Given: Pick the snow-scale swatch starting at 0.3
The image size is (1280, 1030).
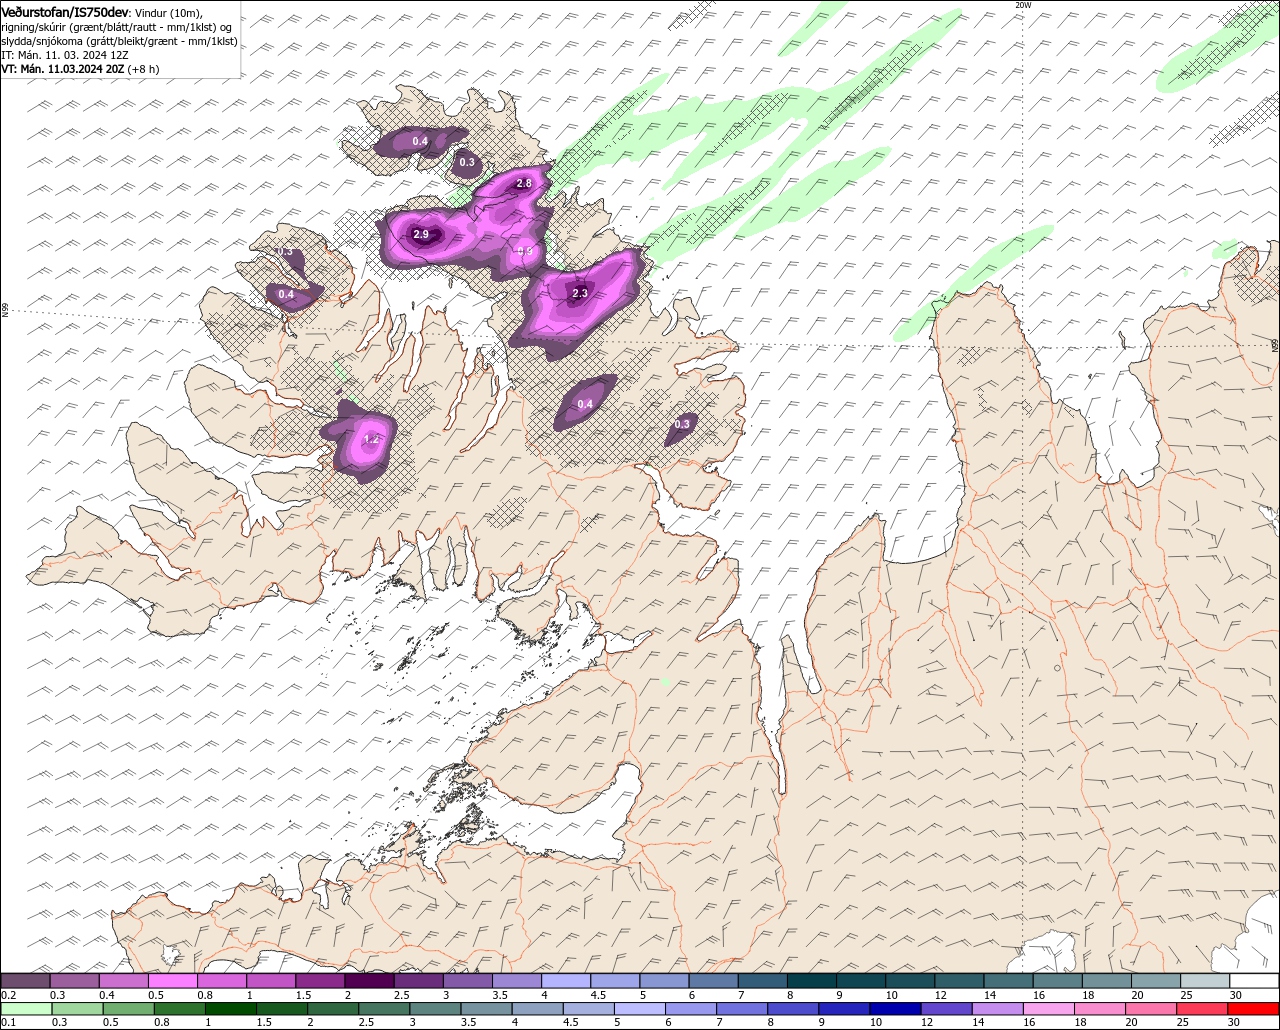Looking at the screenshot, I should tap(75, 981).
